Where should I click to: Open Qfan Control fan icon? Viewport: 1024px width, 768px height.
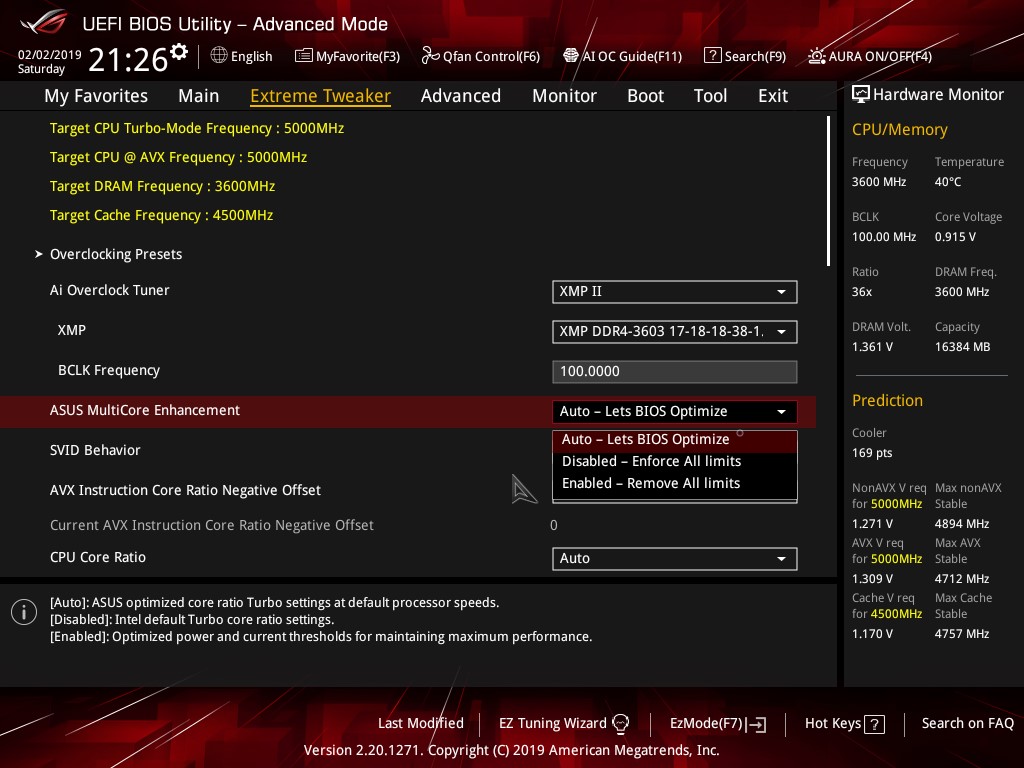click(430, 56)
